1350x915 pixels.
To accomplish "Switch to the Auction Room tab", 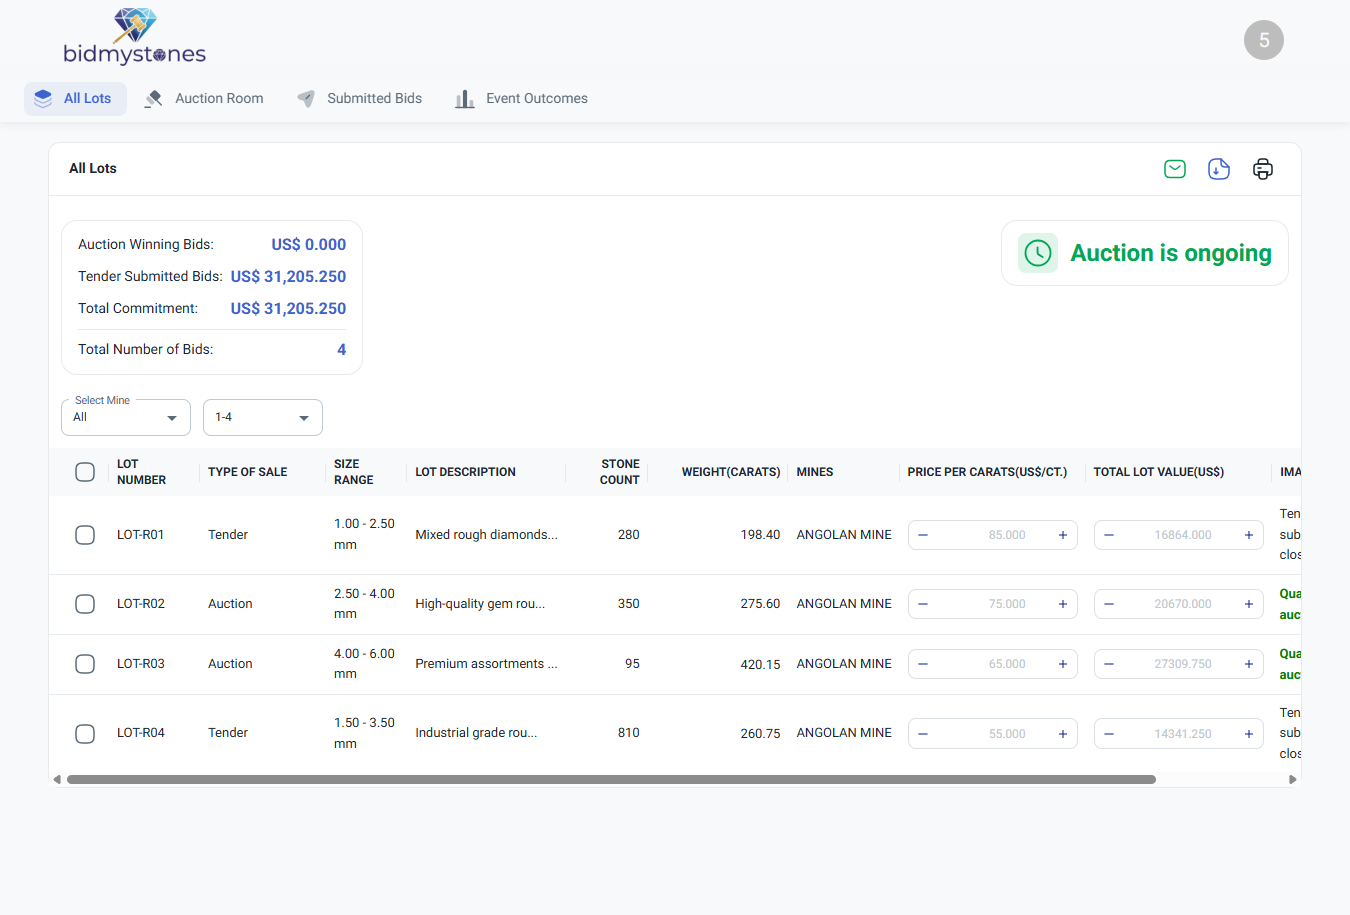I will tap(204, 99).
